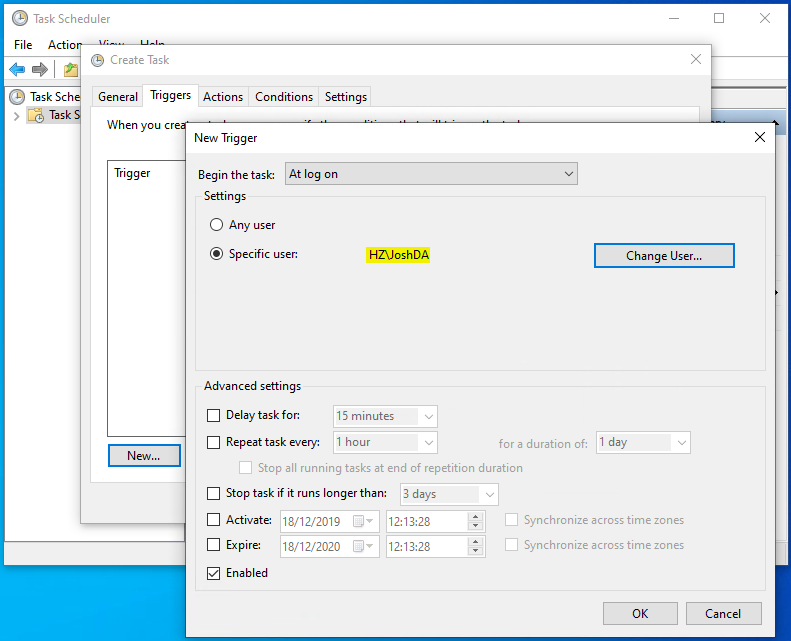Click Cancel in New Trigger dialog

point(723,613)
